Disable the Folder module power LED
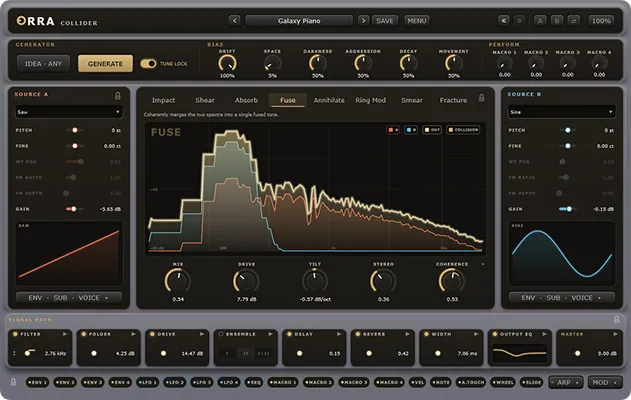 pos(84,334)
